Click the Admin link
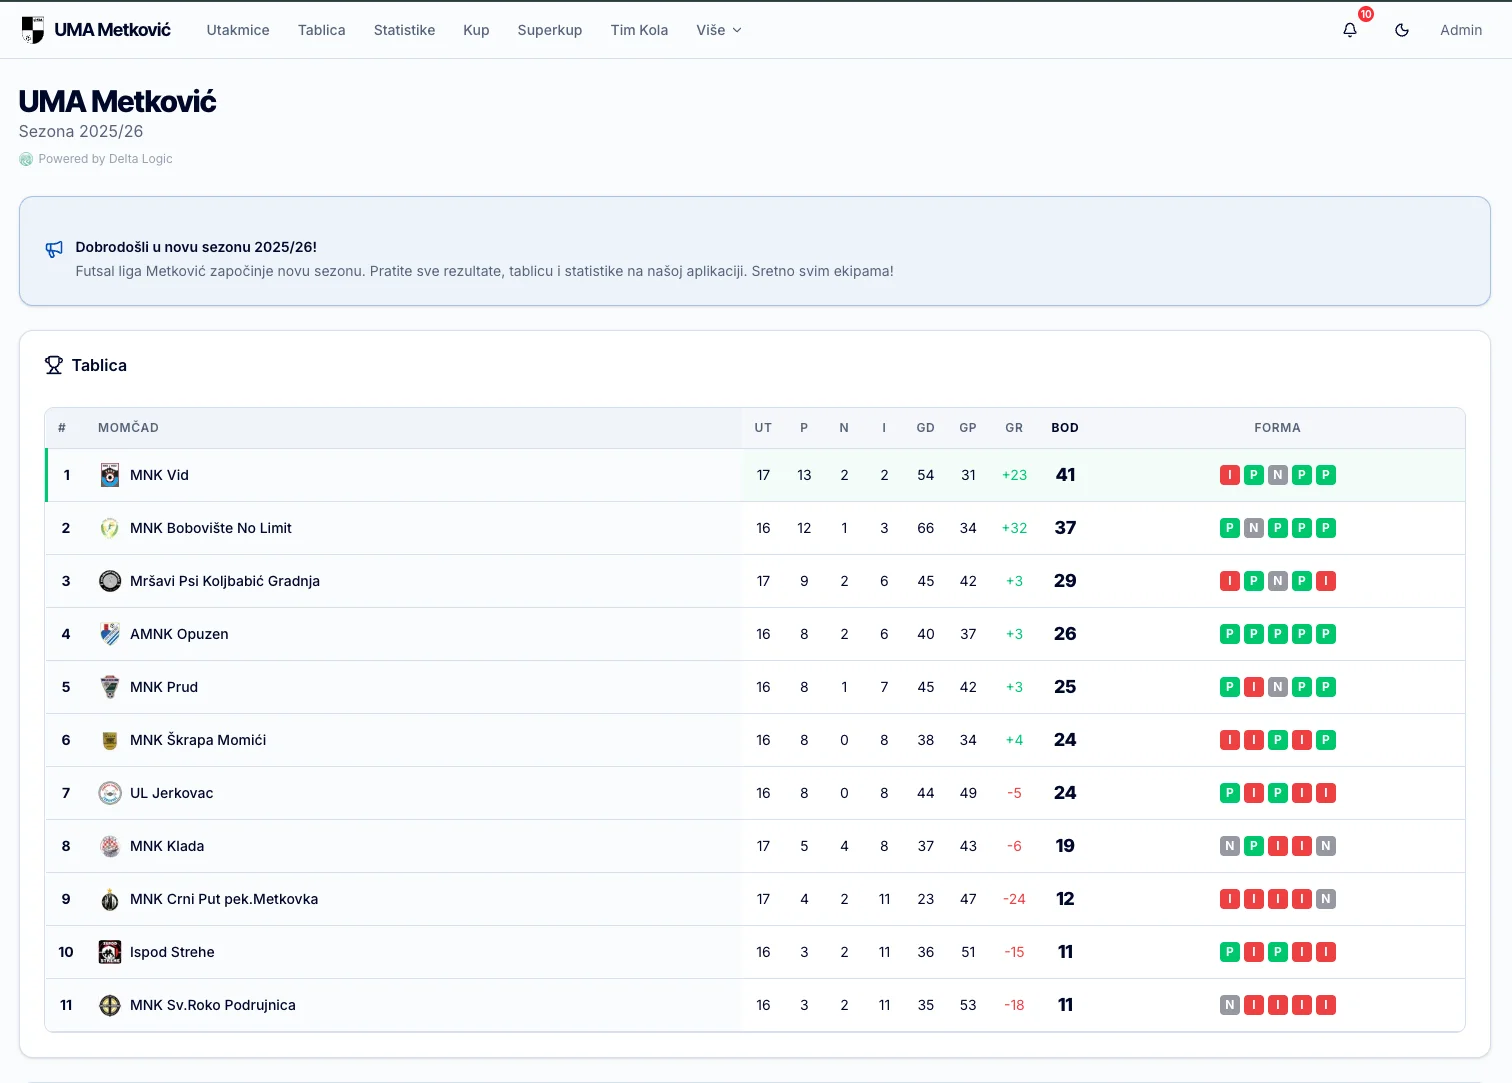Screen dimensions: 1512x1083 coord(1461,30)
